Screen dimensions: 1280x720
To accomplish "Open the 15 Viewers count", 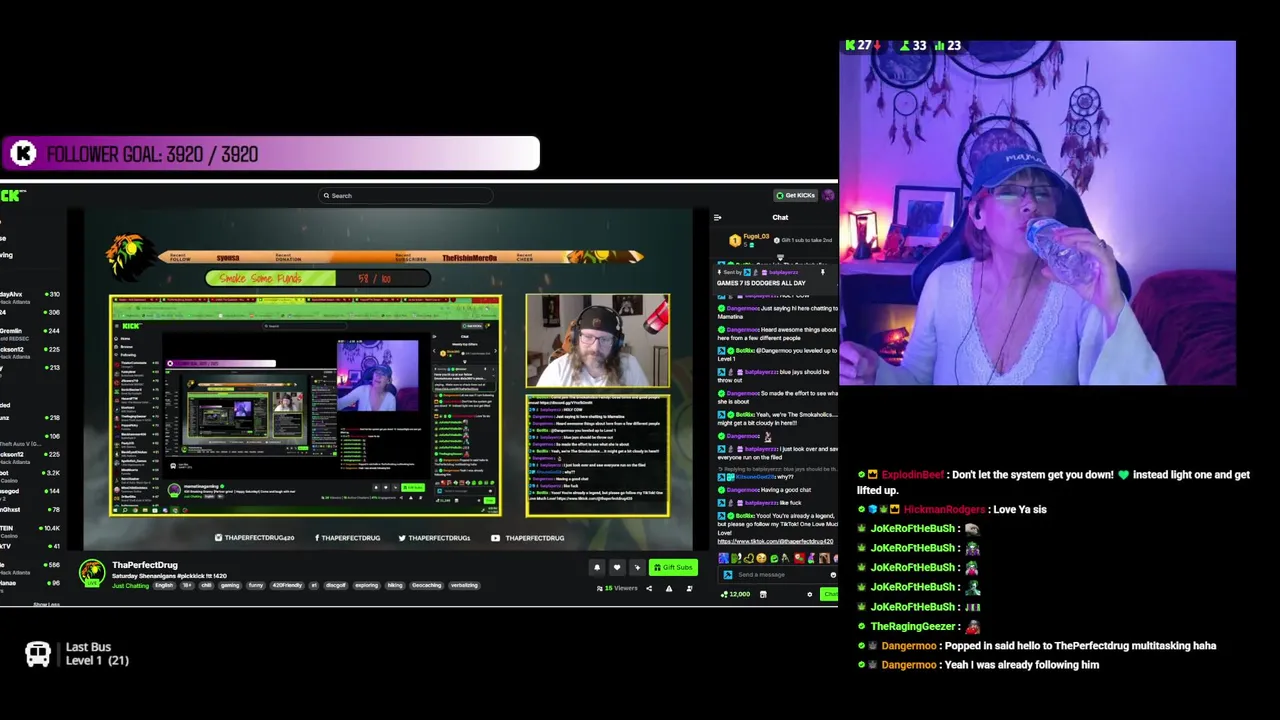I will (x=617, y=588).
